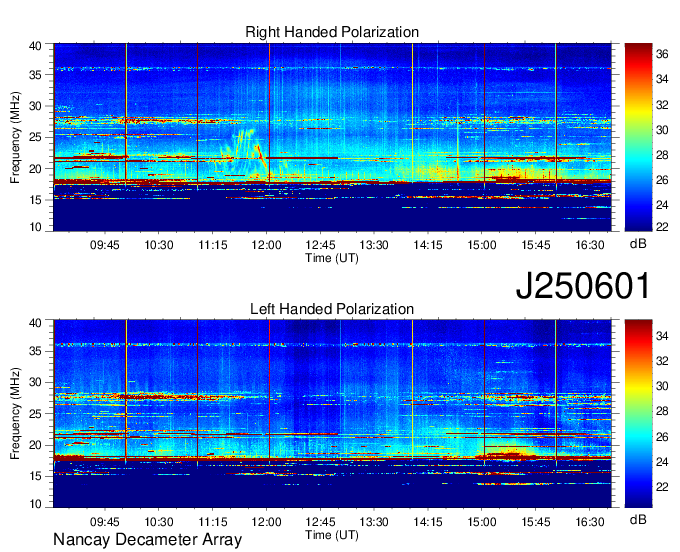Click inside the Right Handed Polarization spectrogram
The image size is (680, 552).
pyautogui.click(x=332, y=137)
